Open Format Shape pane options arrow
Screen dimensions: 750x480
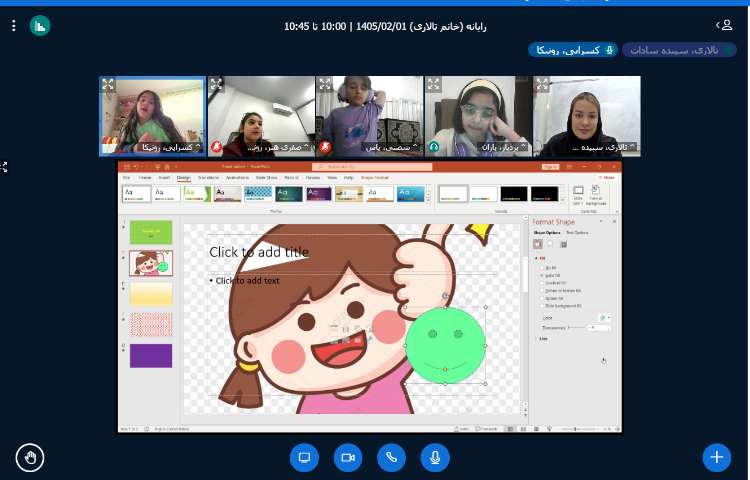601,221
